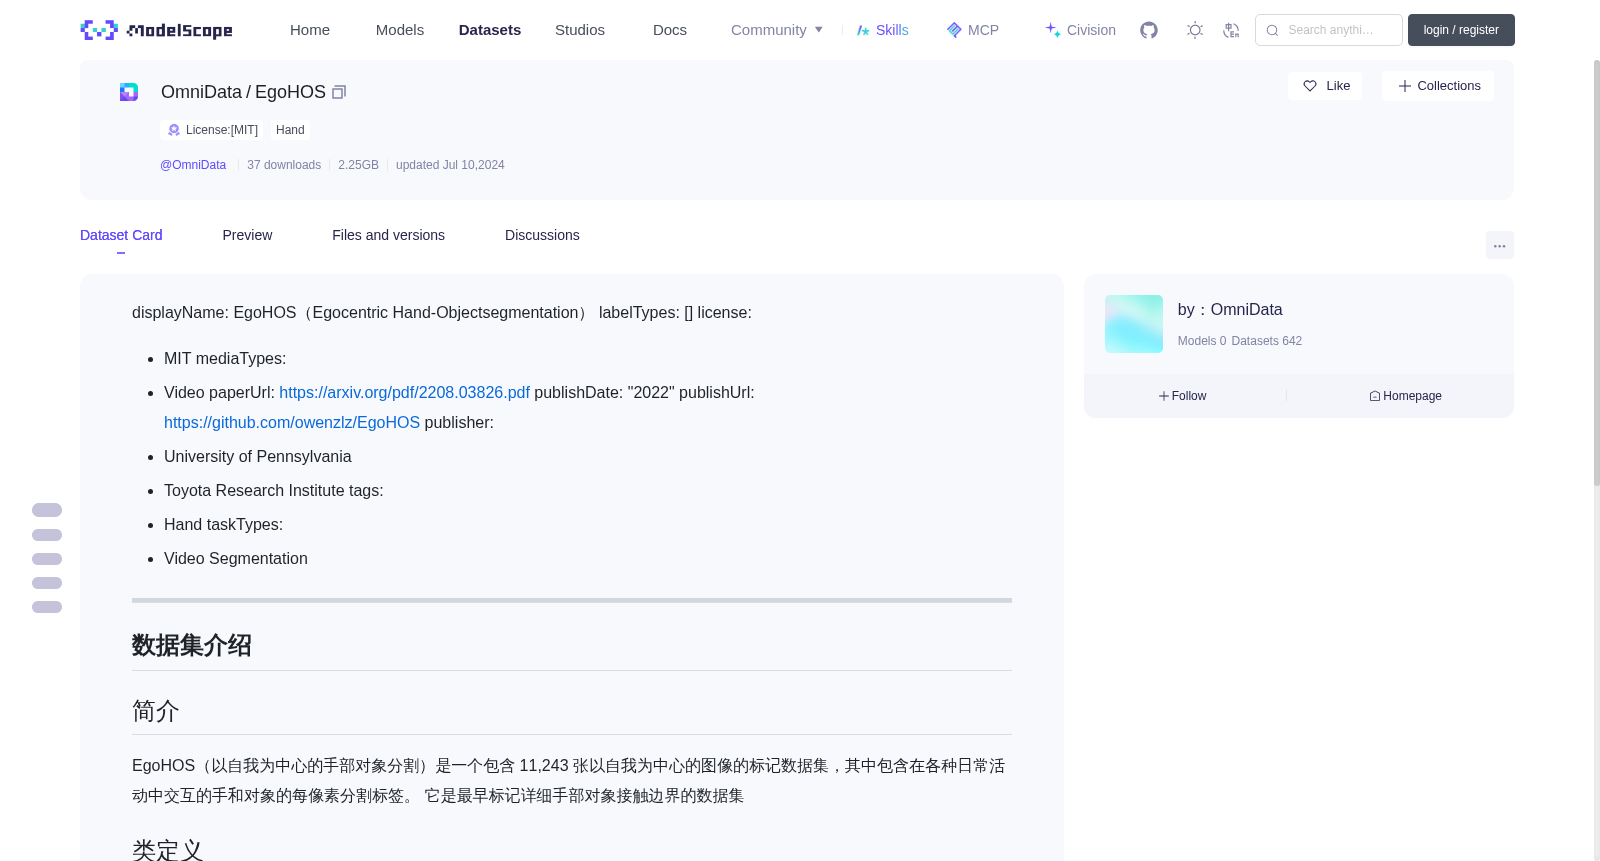Jump to first outline marker in sidebar
This screenshot has height=861, width=1600.
(47, 510)
